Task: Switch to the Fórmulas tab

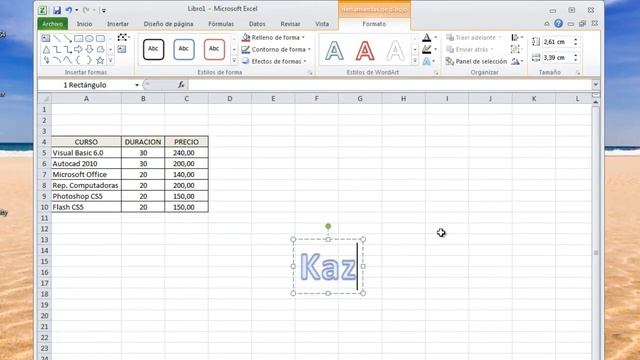Action: pyautogui.click(x=221, y=24)
